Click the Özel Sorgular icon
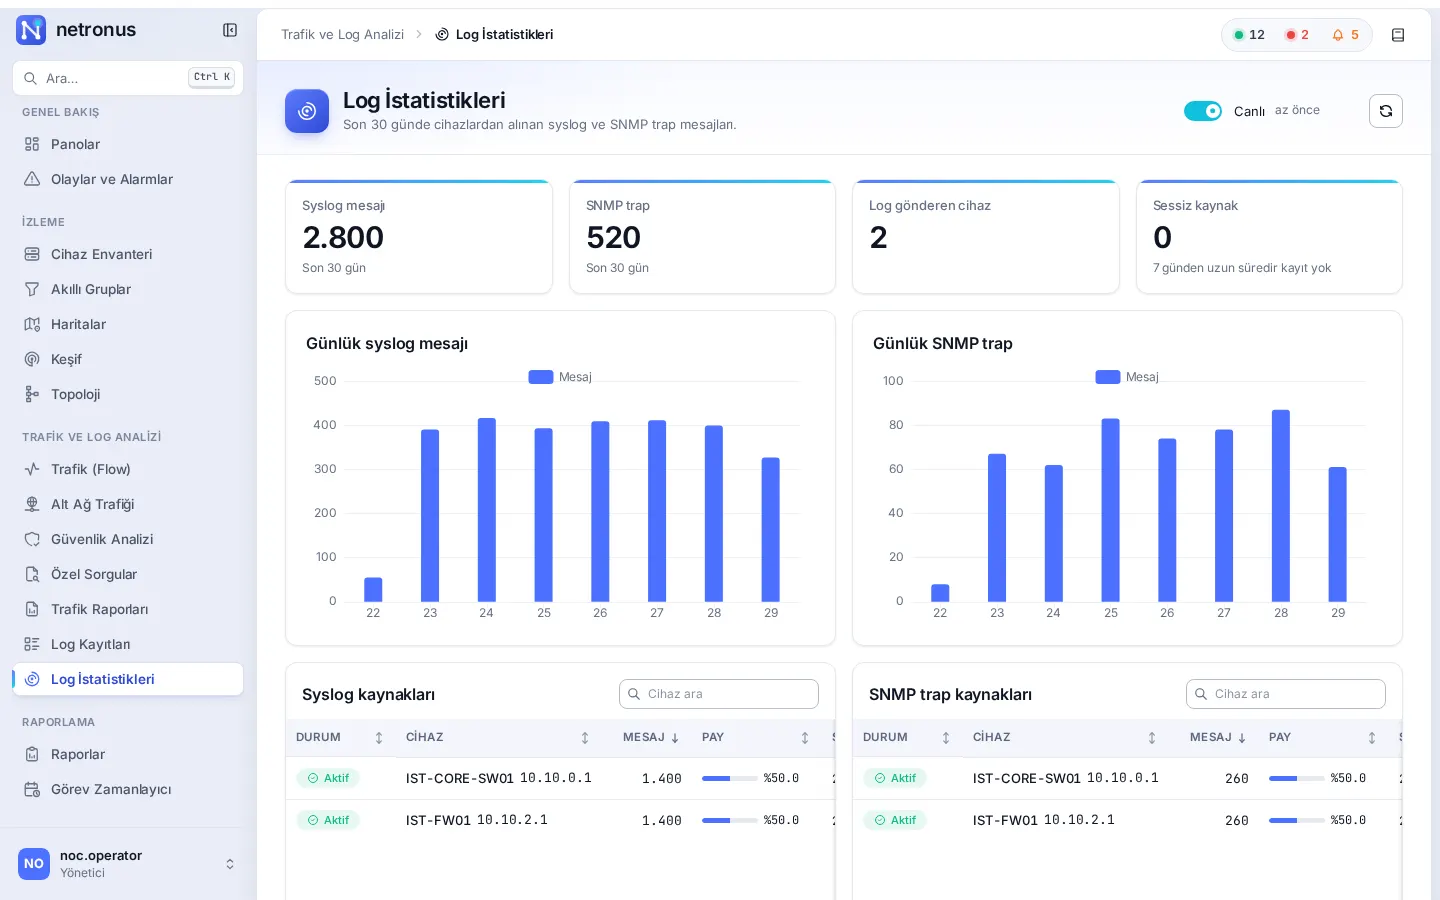The image size is (1440, 900). point(32,574)
